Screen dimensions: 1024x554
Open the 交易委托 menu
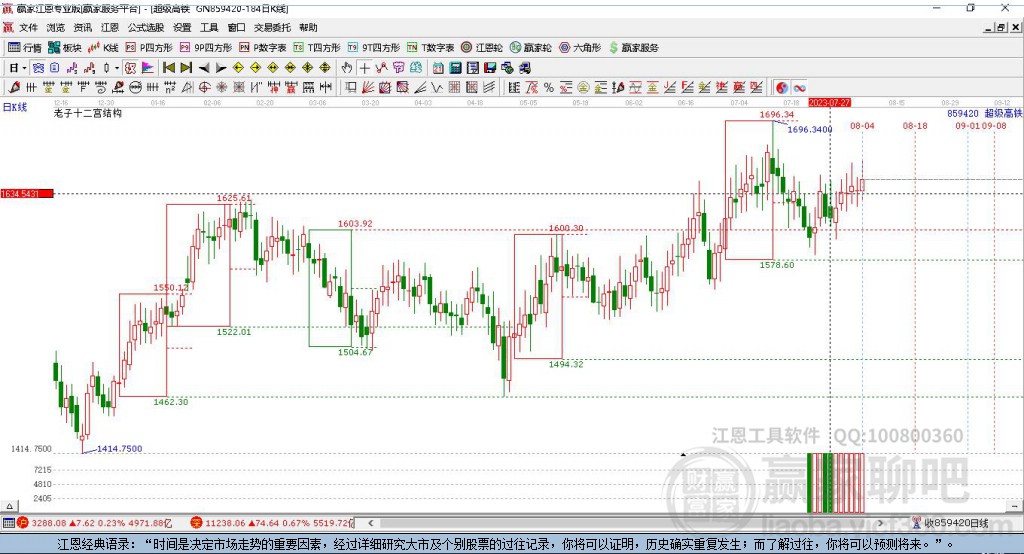coord(272,27)
